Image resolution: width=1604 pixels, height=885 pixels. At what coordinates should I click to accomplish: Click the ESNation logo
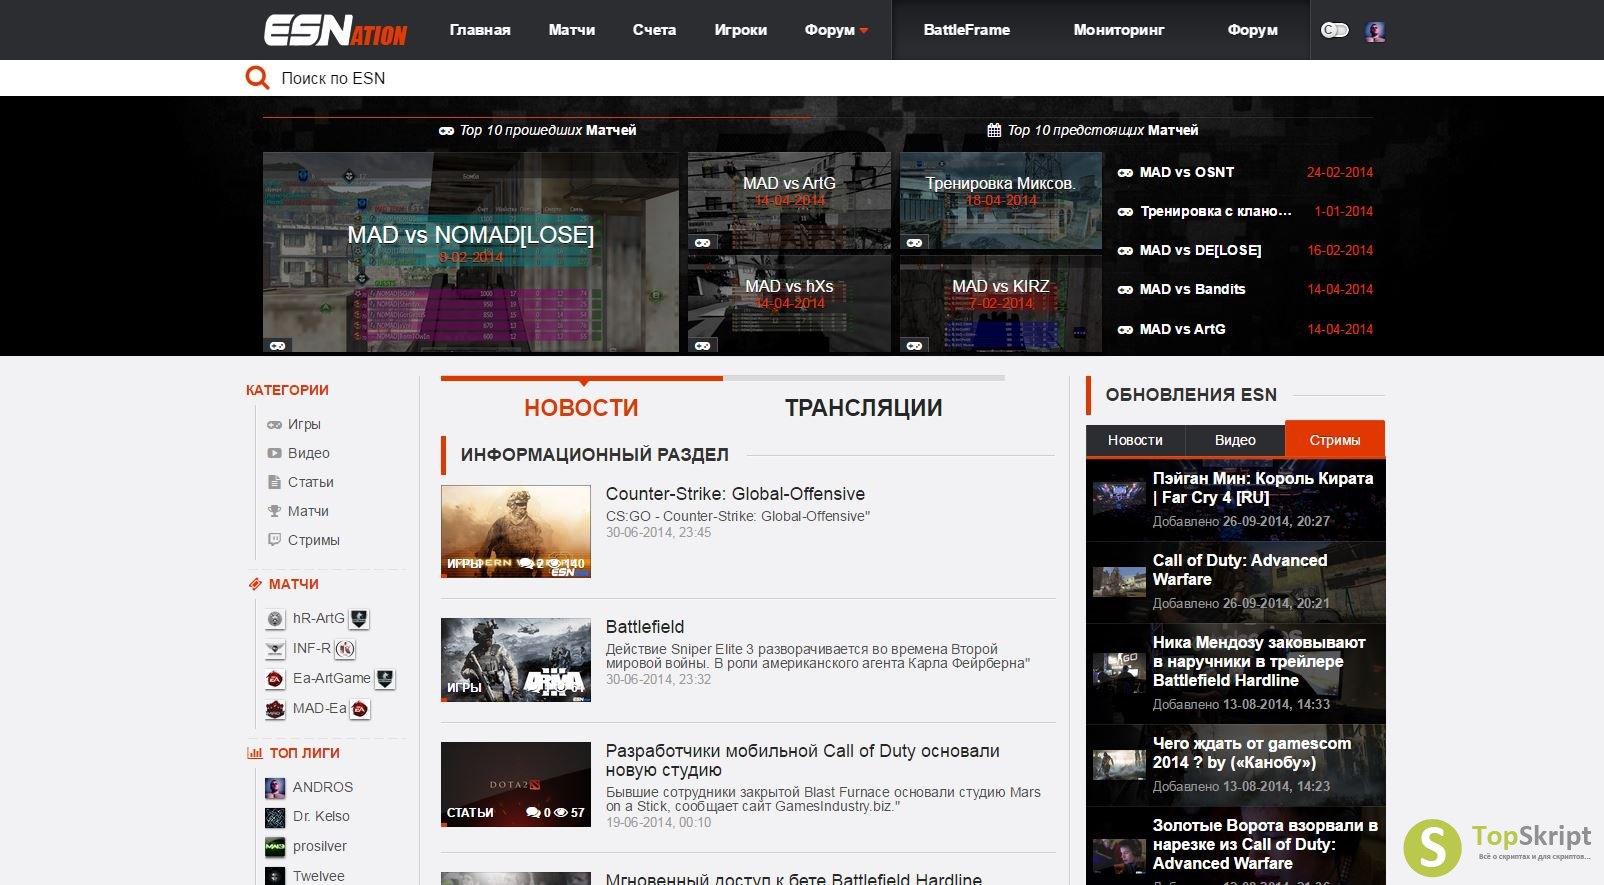pyautogui.click(x=335, y=30)
